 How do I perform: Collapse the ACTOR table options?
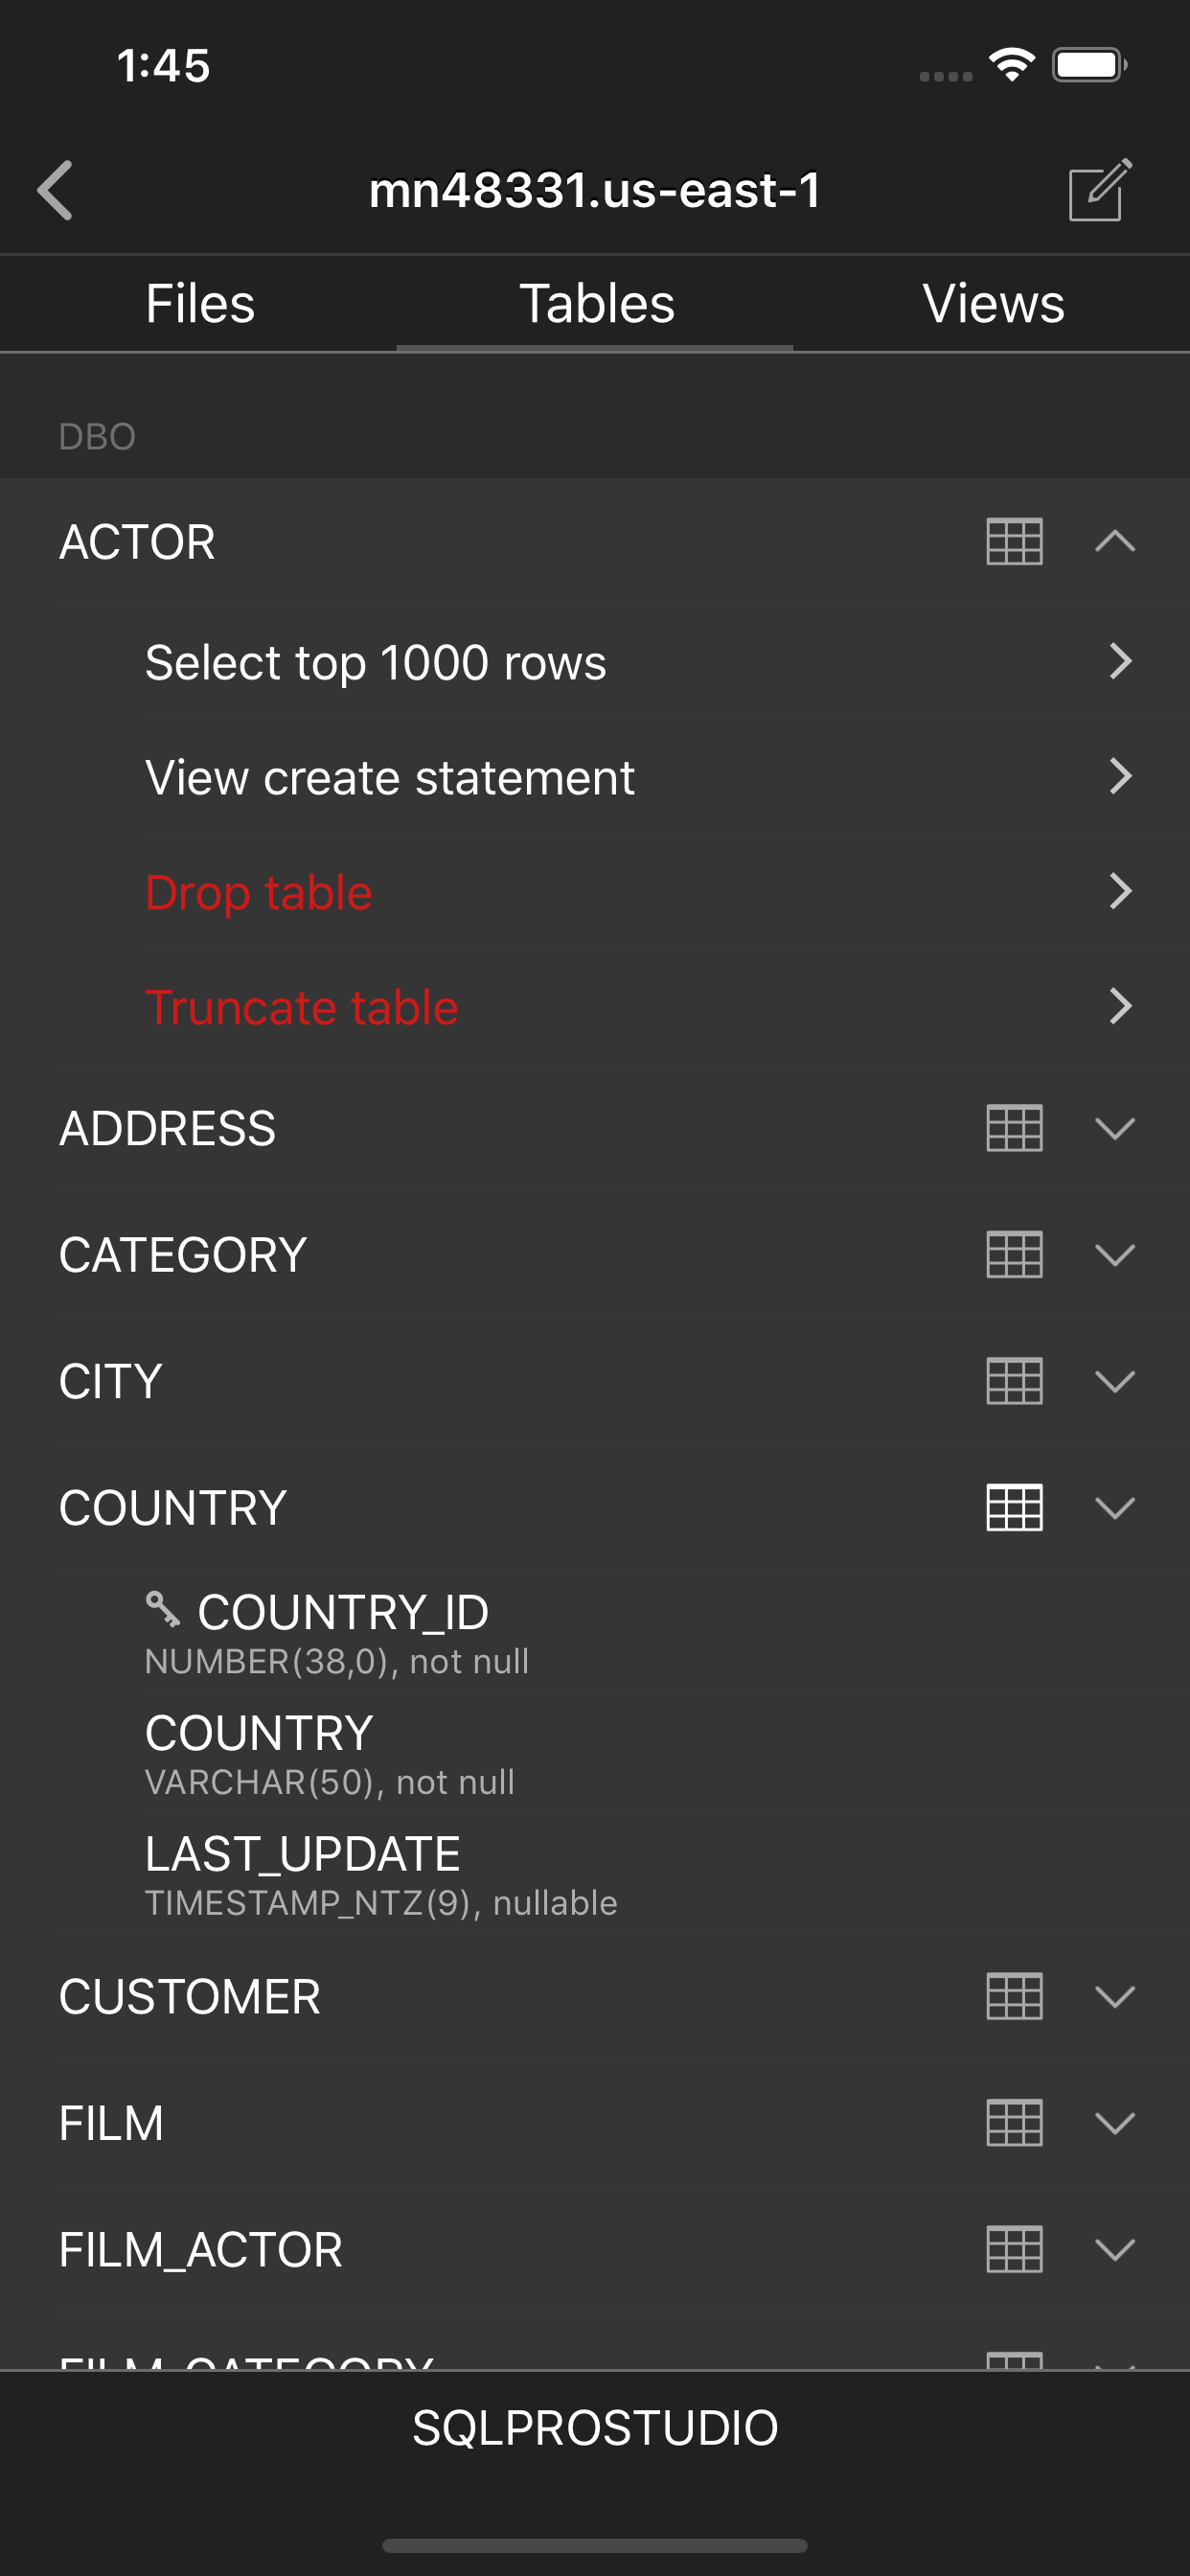point(1114,541)
